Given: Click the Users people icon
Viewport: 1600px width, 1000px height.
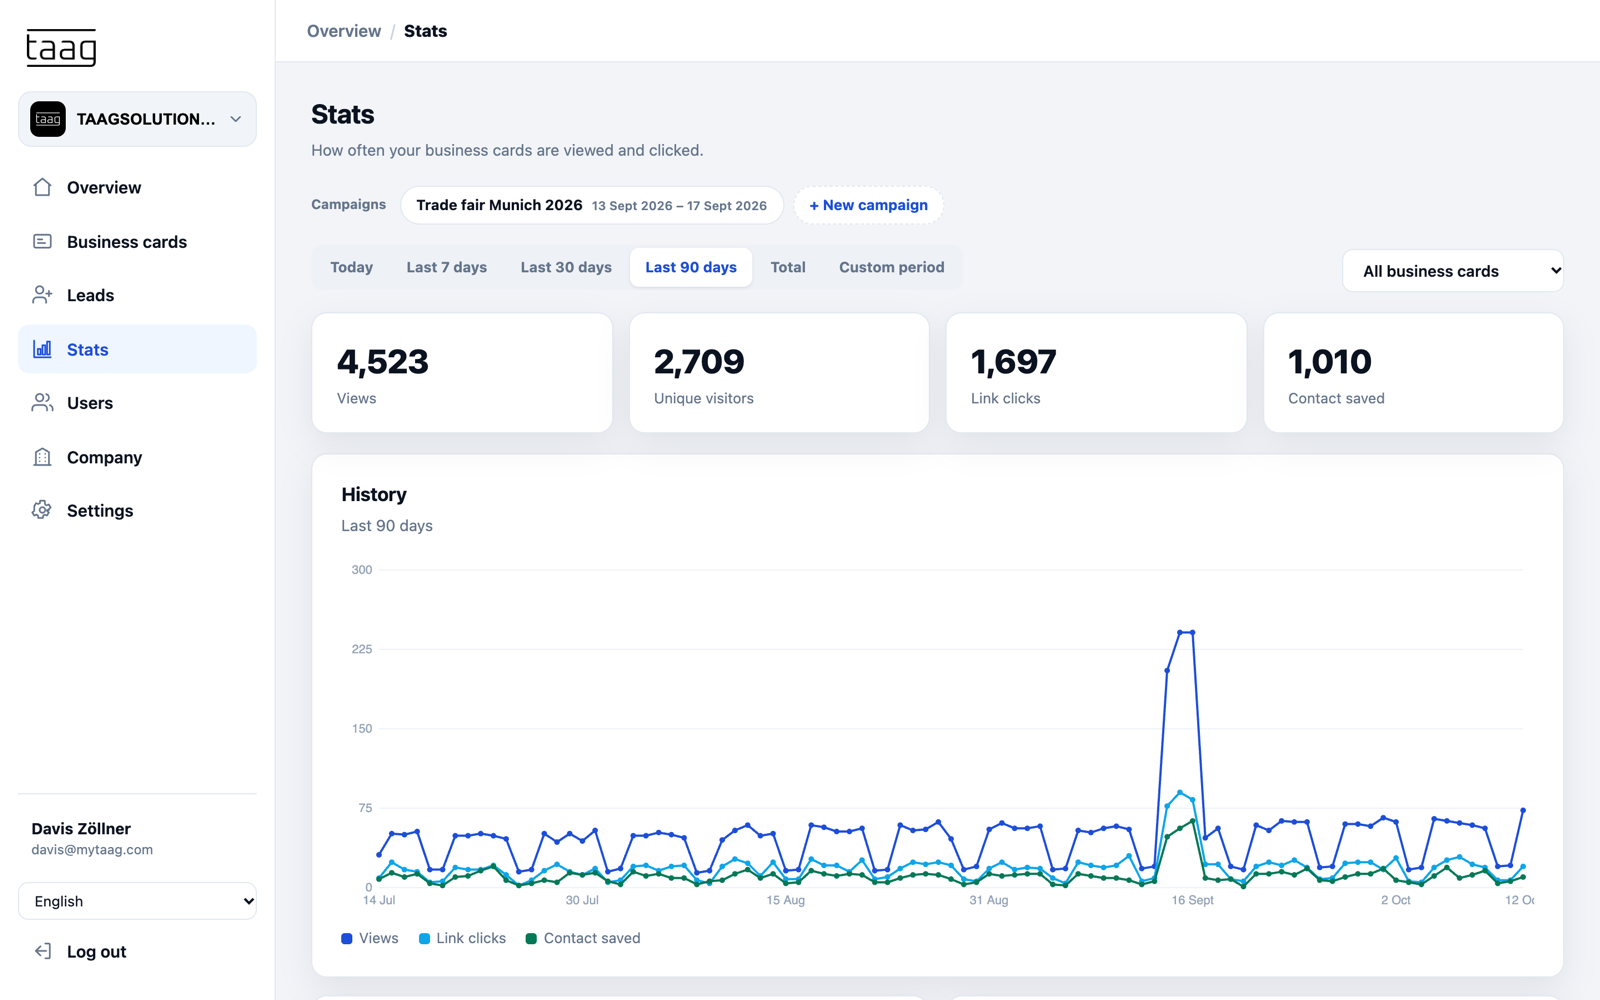Looking at the screenshot, I should (x=42, y=403).
